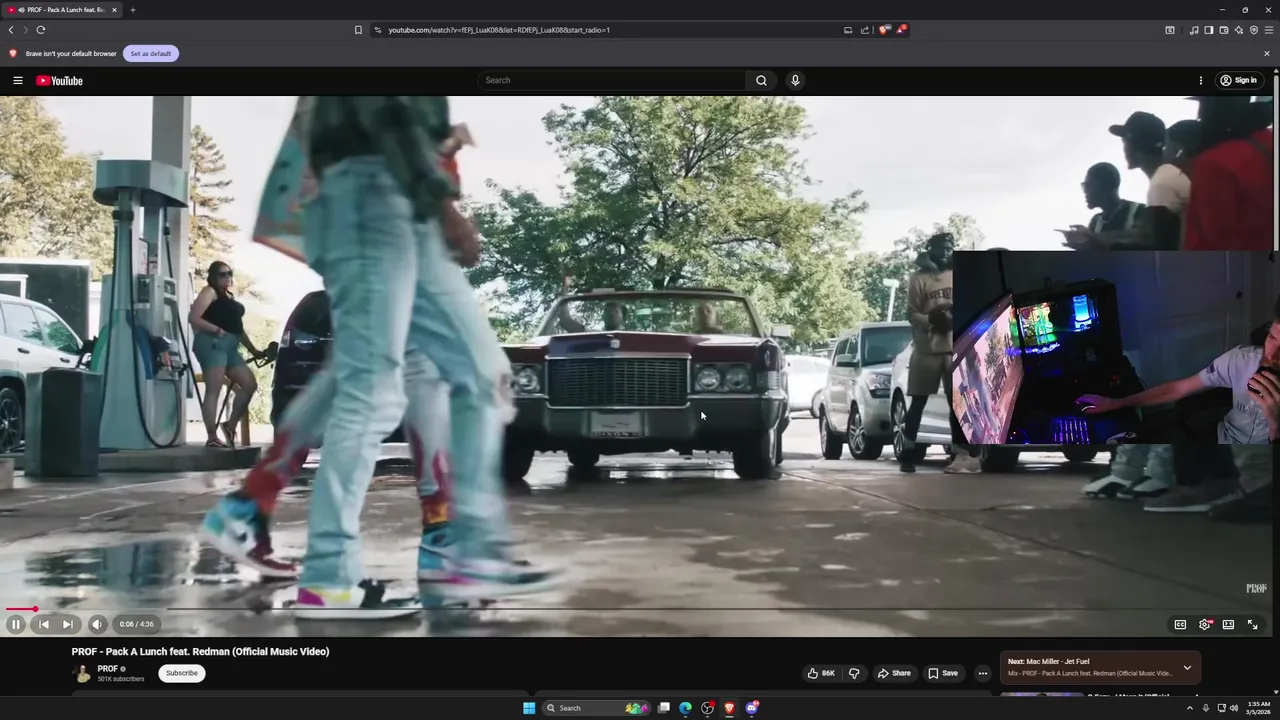Open Task View on taskbar
This screenshot has width=1280, height=720.
click(663, 708)
